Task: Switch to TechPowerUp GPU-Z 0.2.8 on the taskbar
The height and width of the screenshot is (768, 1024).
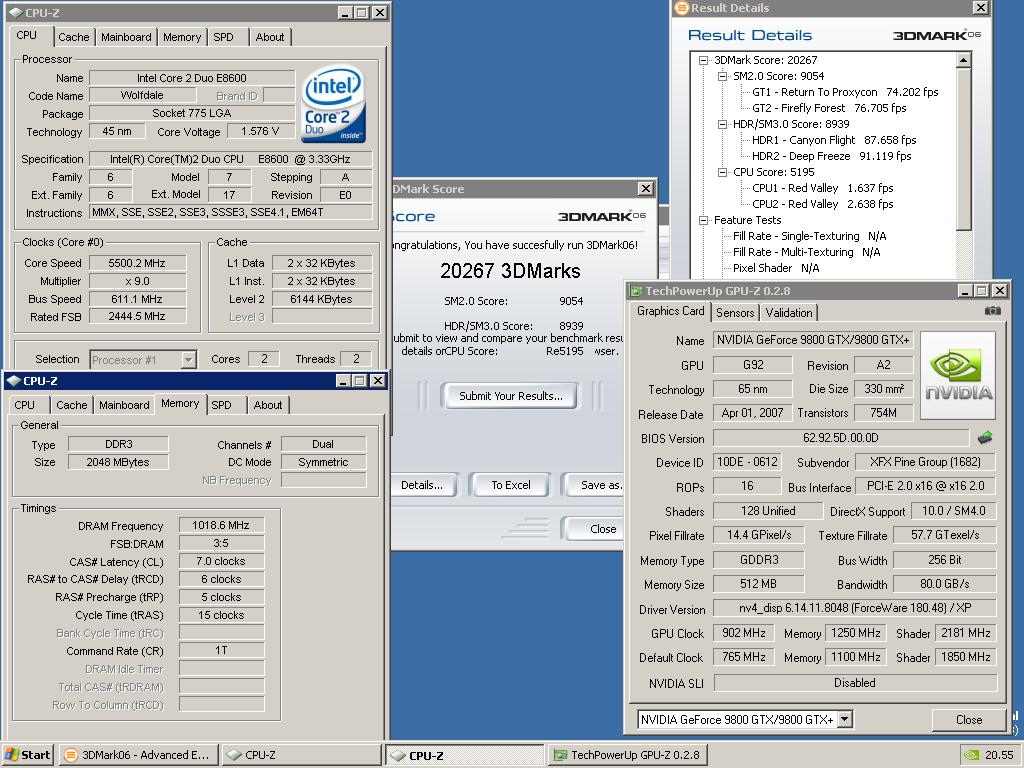Action: tap(627, 755)
